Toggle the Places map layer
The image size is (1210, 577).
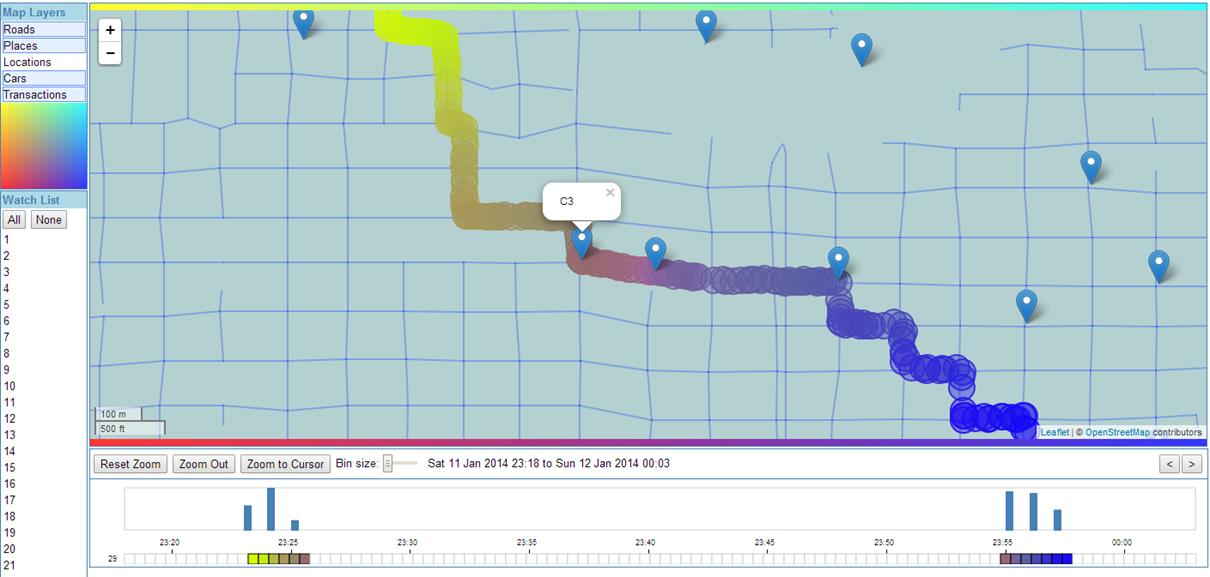[x=43, y=46]
